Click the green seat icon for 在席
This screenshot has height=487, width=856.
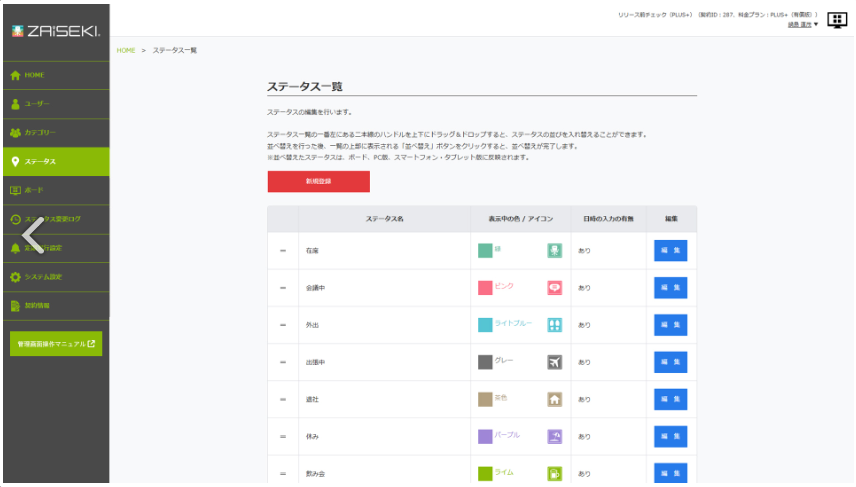(554, 251)
